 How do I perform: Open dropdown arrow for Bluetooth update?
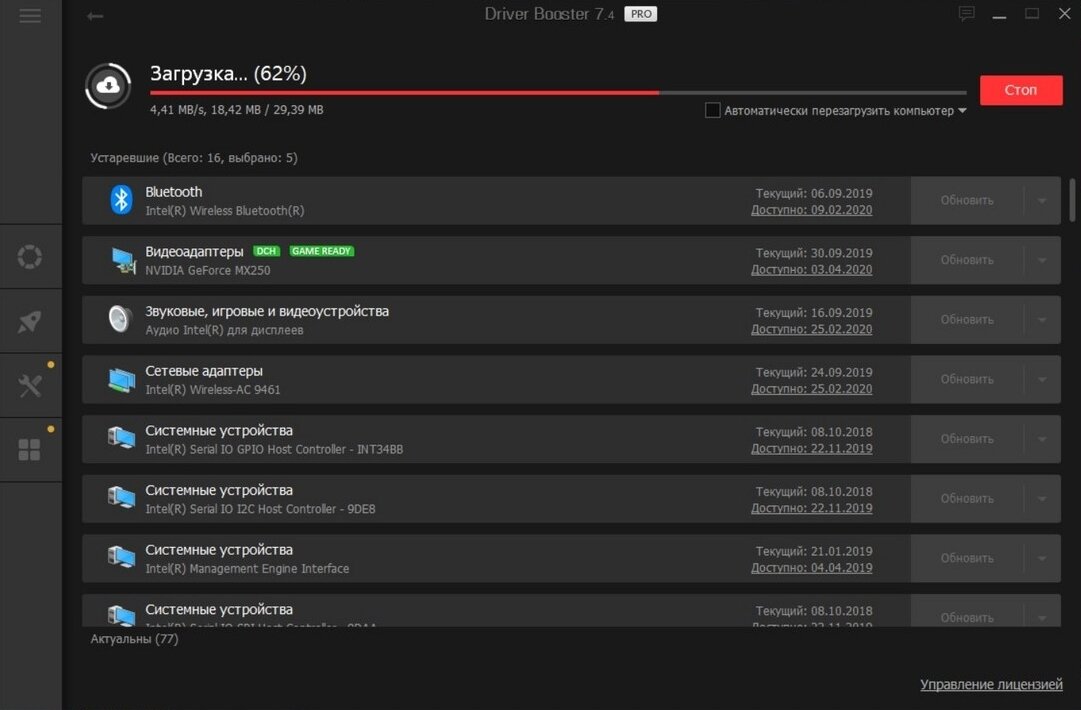(x=1042, y=201)
